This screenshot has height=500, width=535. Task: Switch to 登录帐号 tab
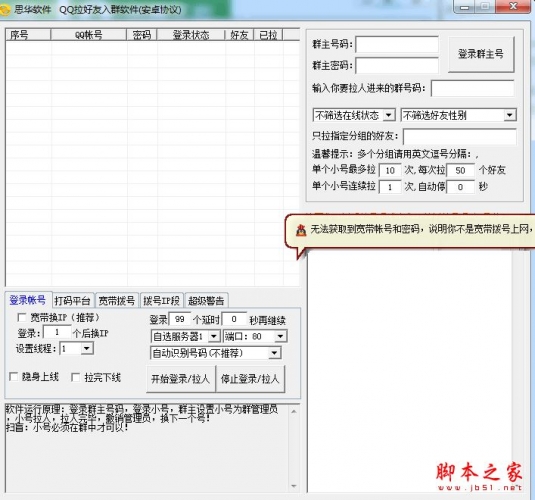(x=28, y=300)
